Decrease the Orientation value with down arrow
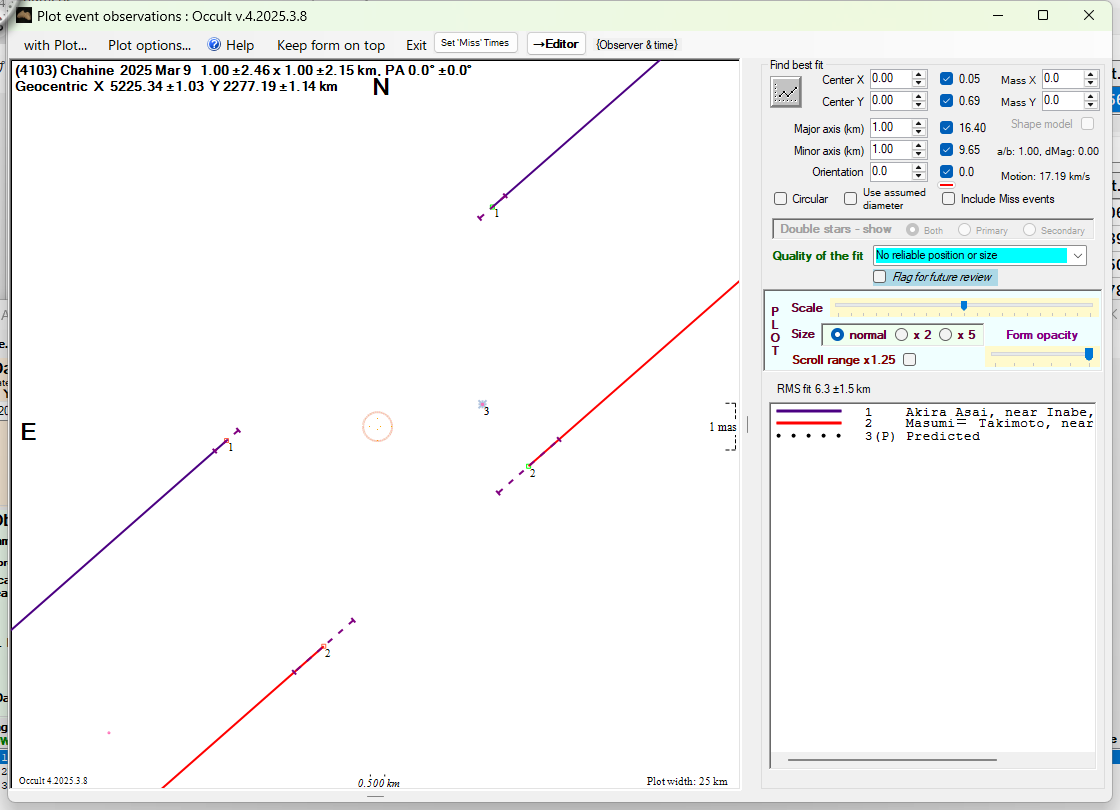1120x810 pixels. coord(919,176)
